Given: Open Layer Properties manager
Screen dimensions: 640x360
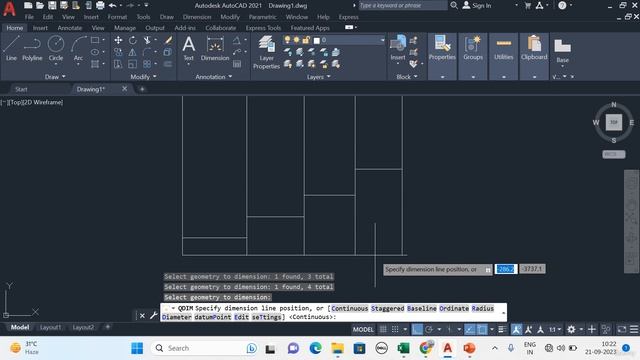Looking at the screenshot, I should [266, 52].
